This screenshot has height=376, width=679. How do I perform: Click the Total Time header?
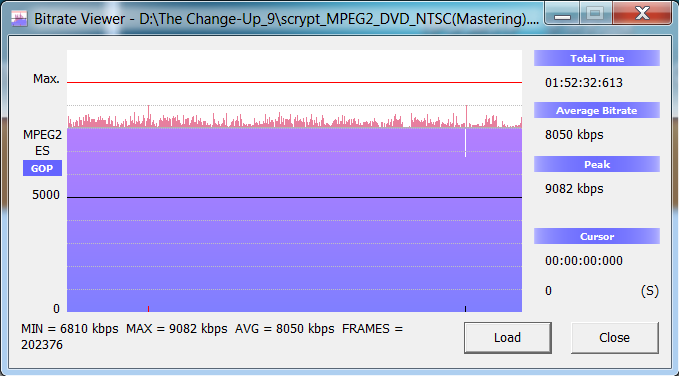point(597,58)
